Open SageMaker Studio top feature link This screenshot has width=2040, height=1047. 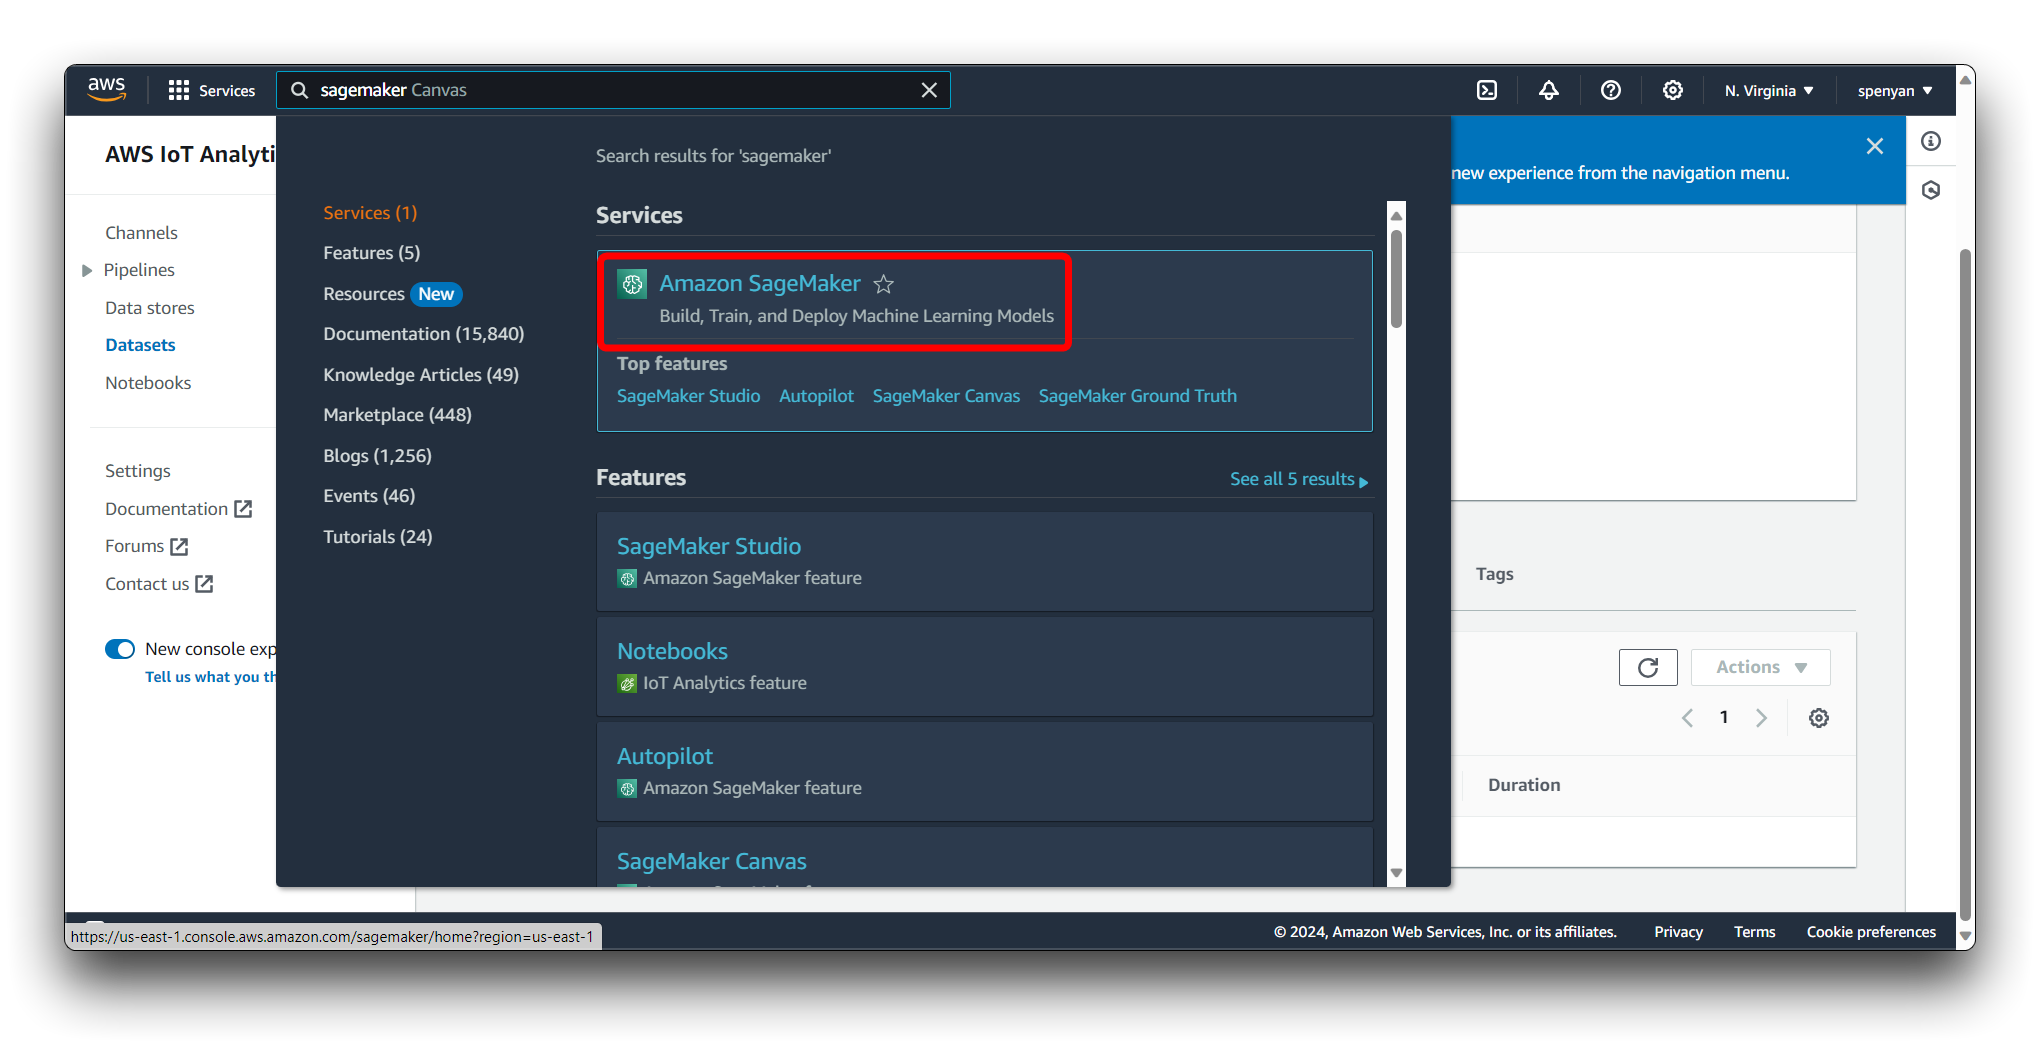688,396
